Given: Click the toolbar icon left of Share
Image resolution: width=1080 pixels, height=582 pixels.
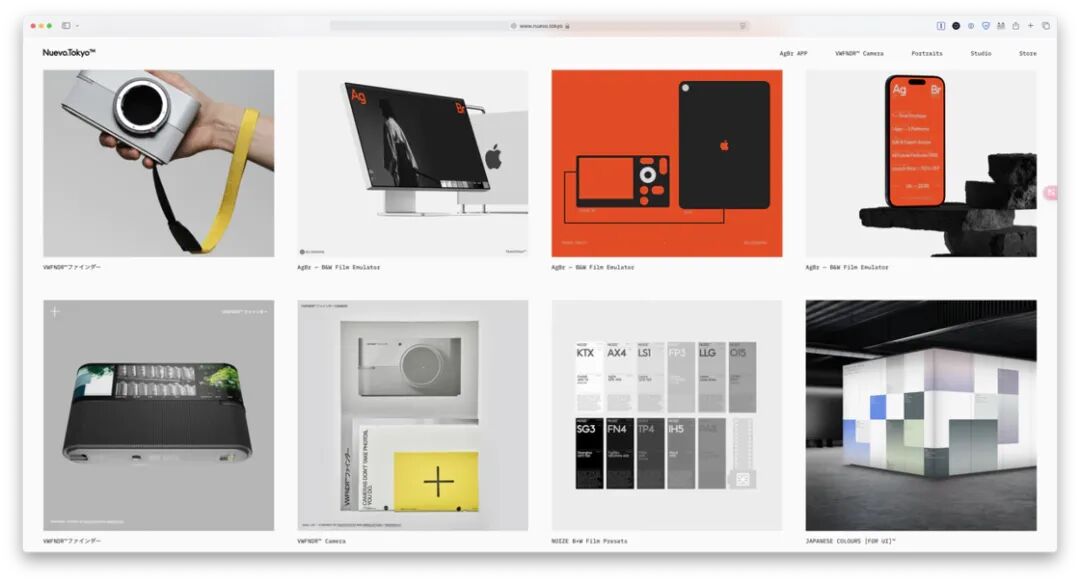Looking at the screenshot, I should [1001, 25].
